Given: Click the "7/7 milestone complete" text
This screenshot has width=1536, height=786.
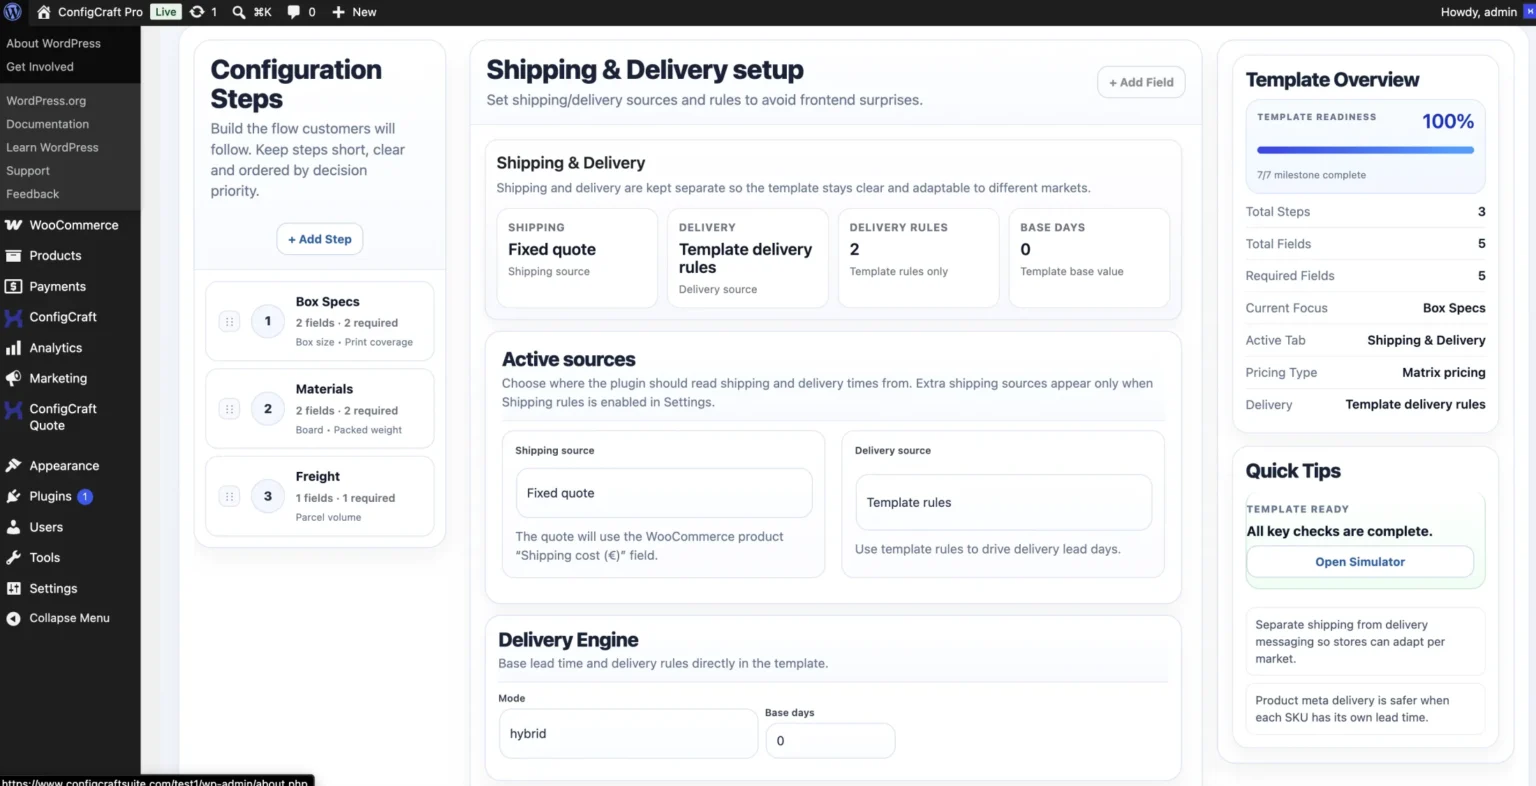Looking at the screenshot, I should click(x=1311, y=175).
